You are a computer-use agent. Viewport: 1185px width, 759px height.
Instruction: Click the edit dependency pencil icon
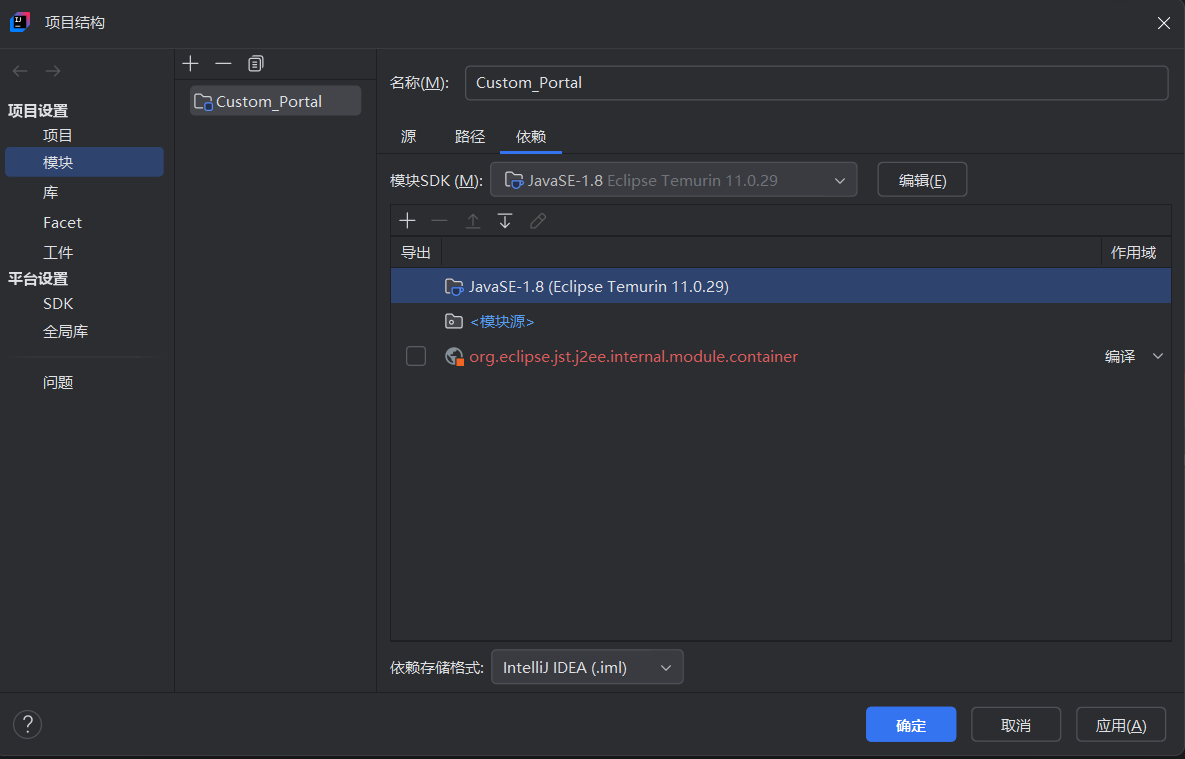coord(538,221)
